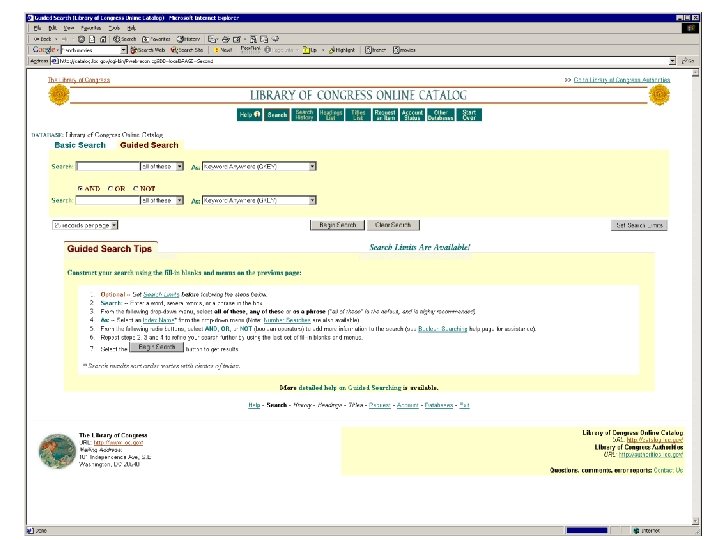
Task: Click the Contact Us link
Action: (668, 470)
